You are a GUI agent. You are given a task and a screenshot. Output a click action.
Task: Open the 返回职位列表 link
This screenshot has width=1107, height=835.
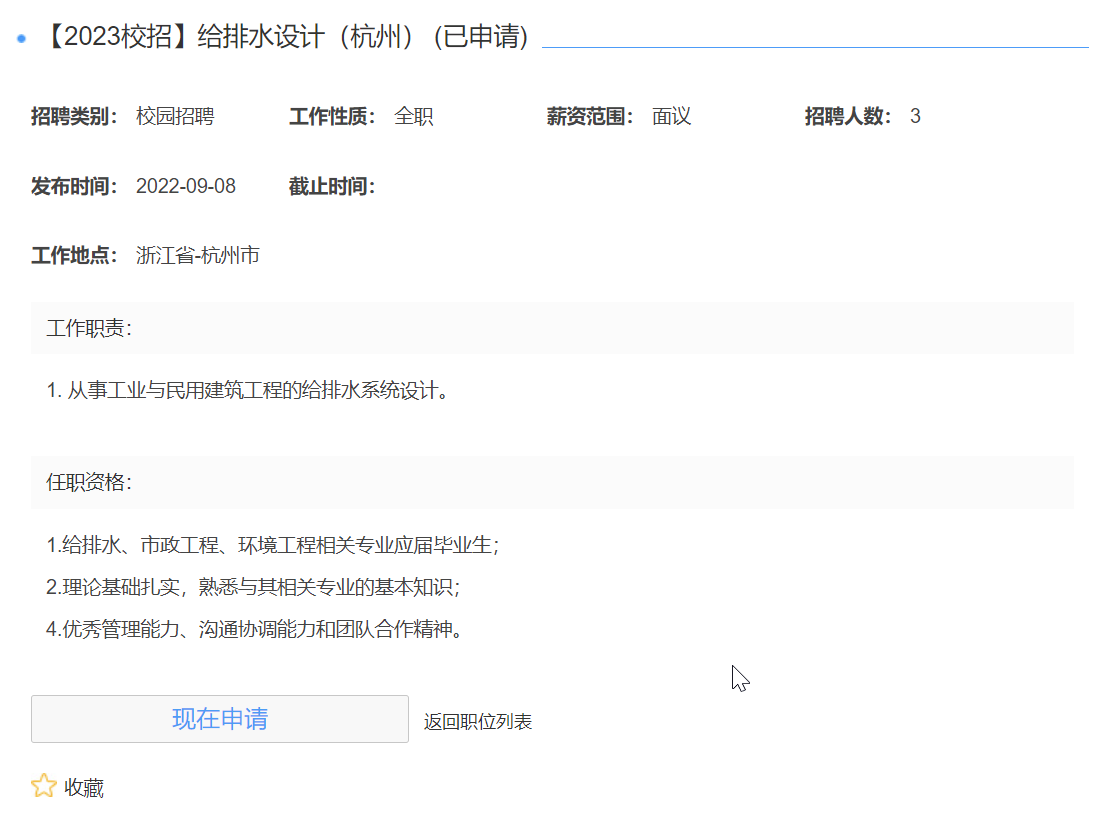click(478, 721)
